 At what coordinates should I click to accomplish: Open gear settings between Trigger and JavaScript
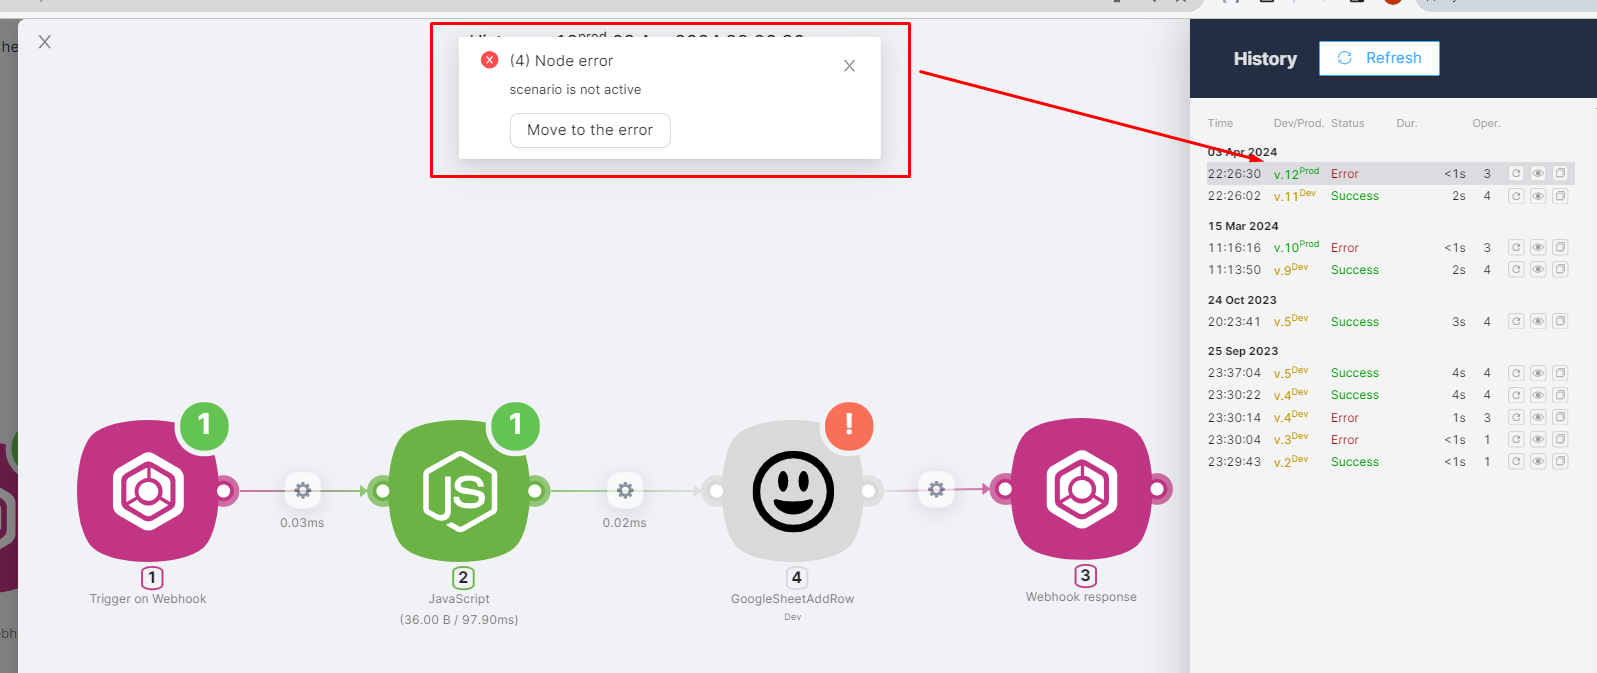pos(302,490)
